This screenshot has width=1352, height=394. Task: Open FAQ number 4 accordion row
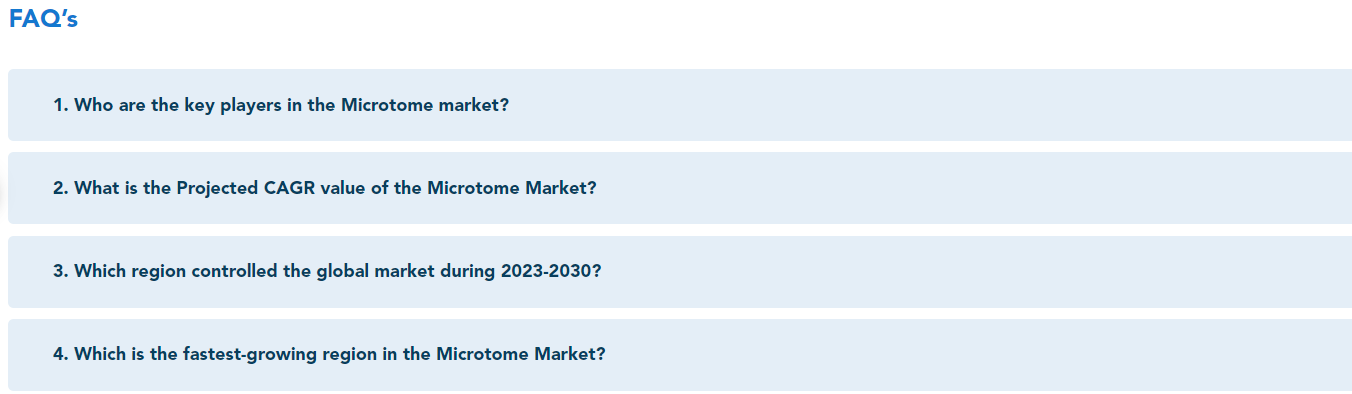coord(680,355)
